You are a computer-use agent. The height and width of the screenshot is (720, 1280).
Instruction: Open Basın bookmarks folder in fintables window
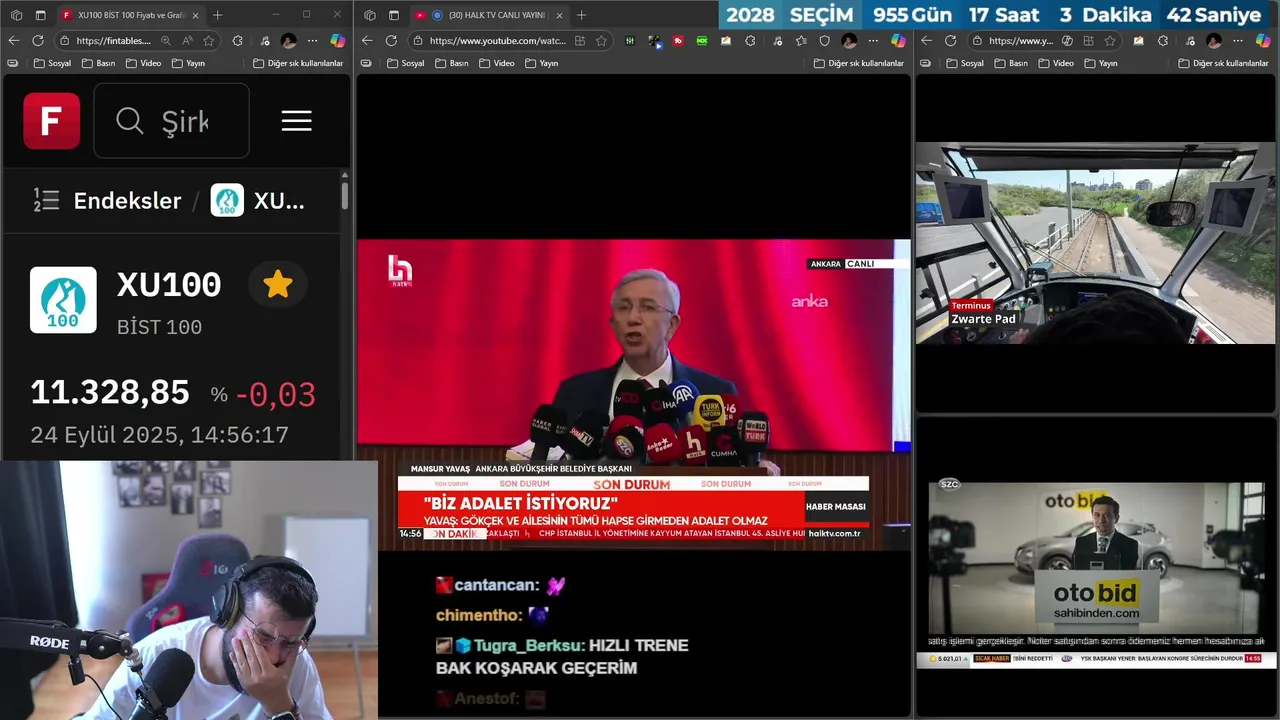[98, 63]
